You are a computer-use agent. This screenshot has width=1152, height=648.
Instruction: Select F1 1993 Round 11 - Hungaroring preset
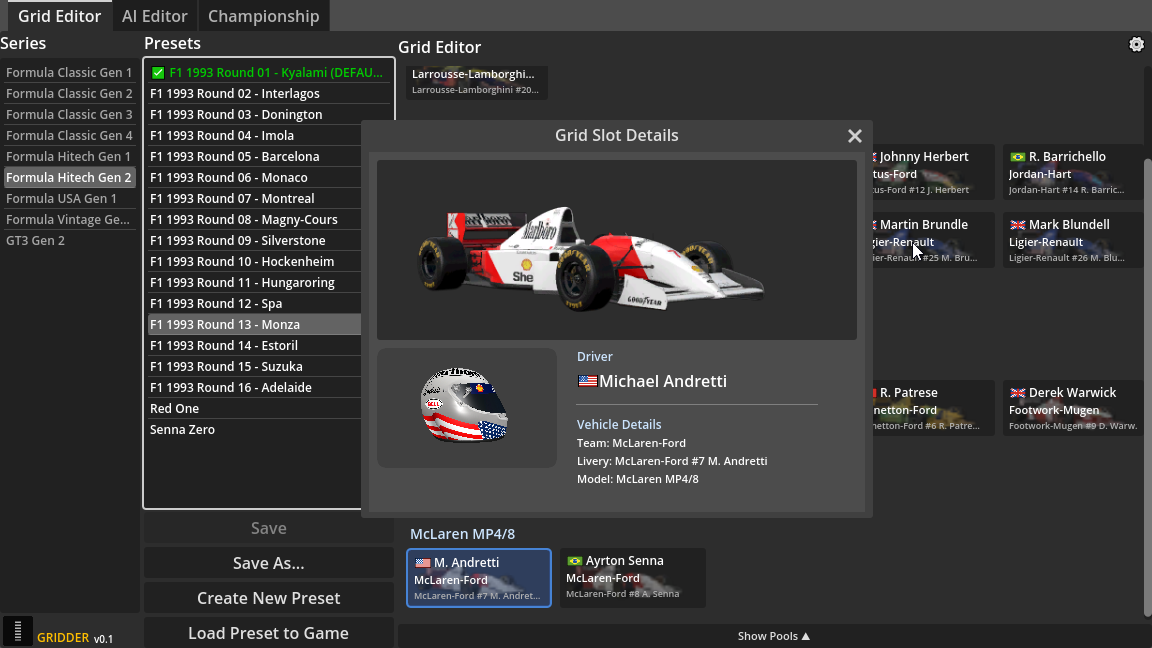pyautogui.click(x=254, y=283)
